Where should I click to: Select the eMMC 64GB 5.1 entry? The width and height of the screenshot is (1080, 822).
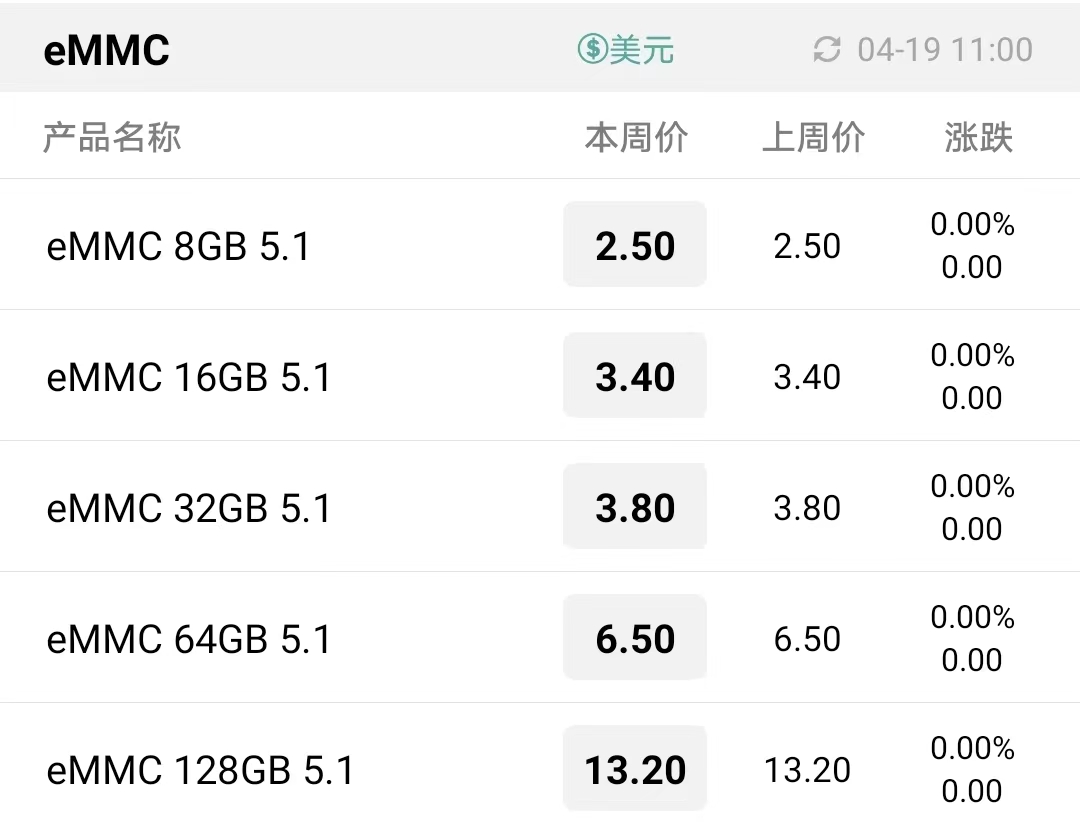[x=540, y=637]
